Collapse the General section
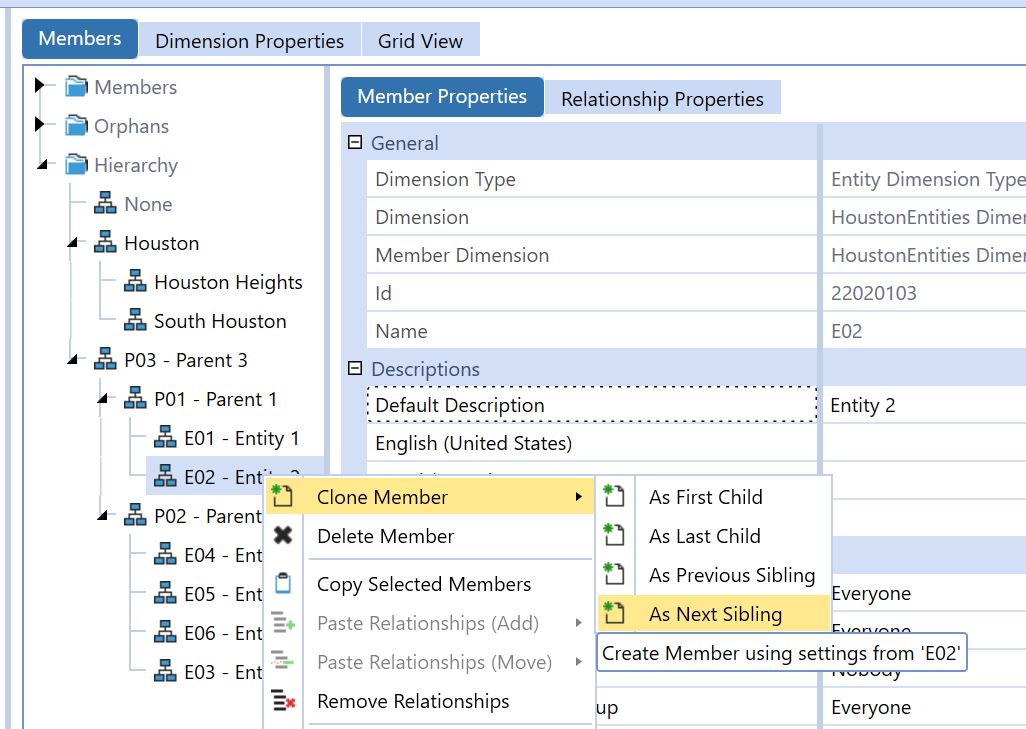The image size is (1026, 729). tap(354, 143)
